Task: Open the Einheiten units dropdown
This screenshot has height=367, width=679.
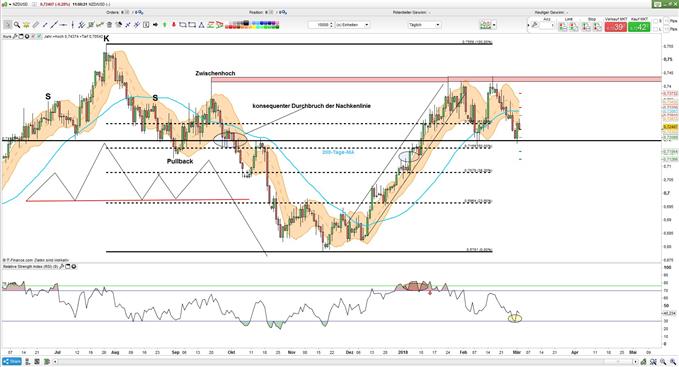Action: pos(352,25)
